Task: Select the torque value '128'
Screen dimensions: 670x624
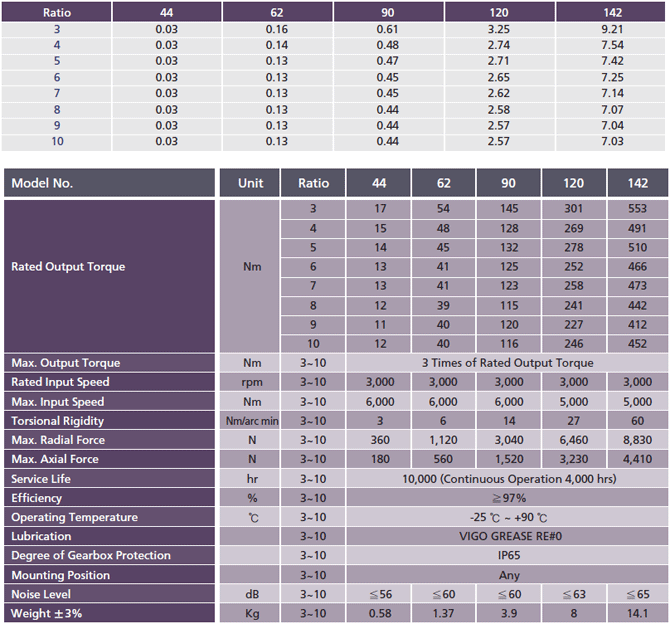Action: coord(508,228)
